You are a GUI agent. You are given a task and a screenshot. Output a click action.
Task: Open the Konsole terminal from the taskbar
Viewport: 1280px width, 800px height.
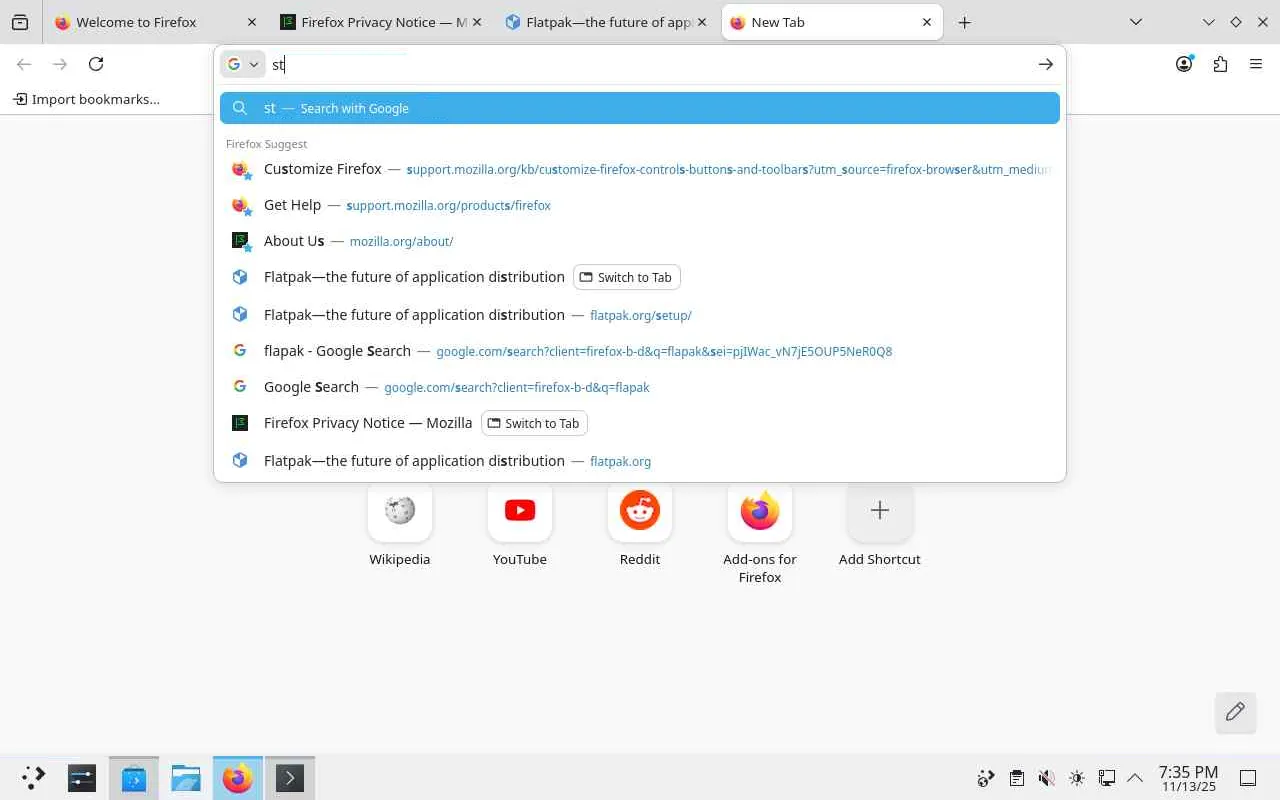290,778
